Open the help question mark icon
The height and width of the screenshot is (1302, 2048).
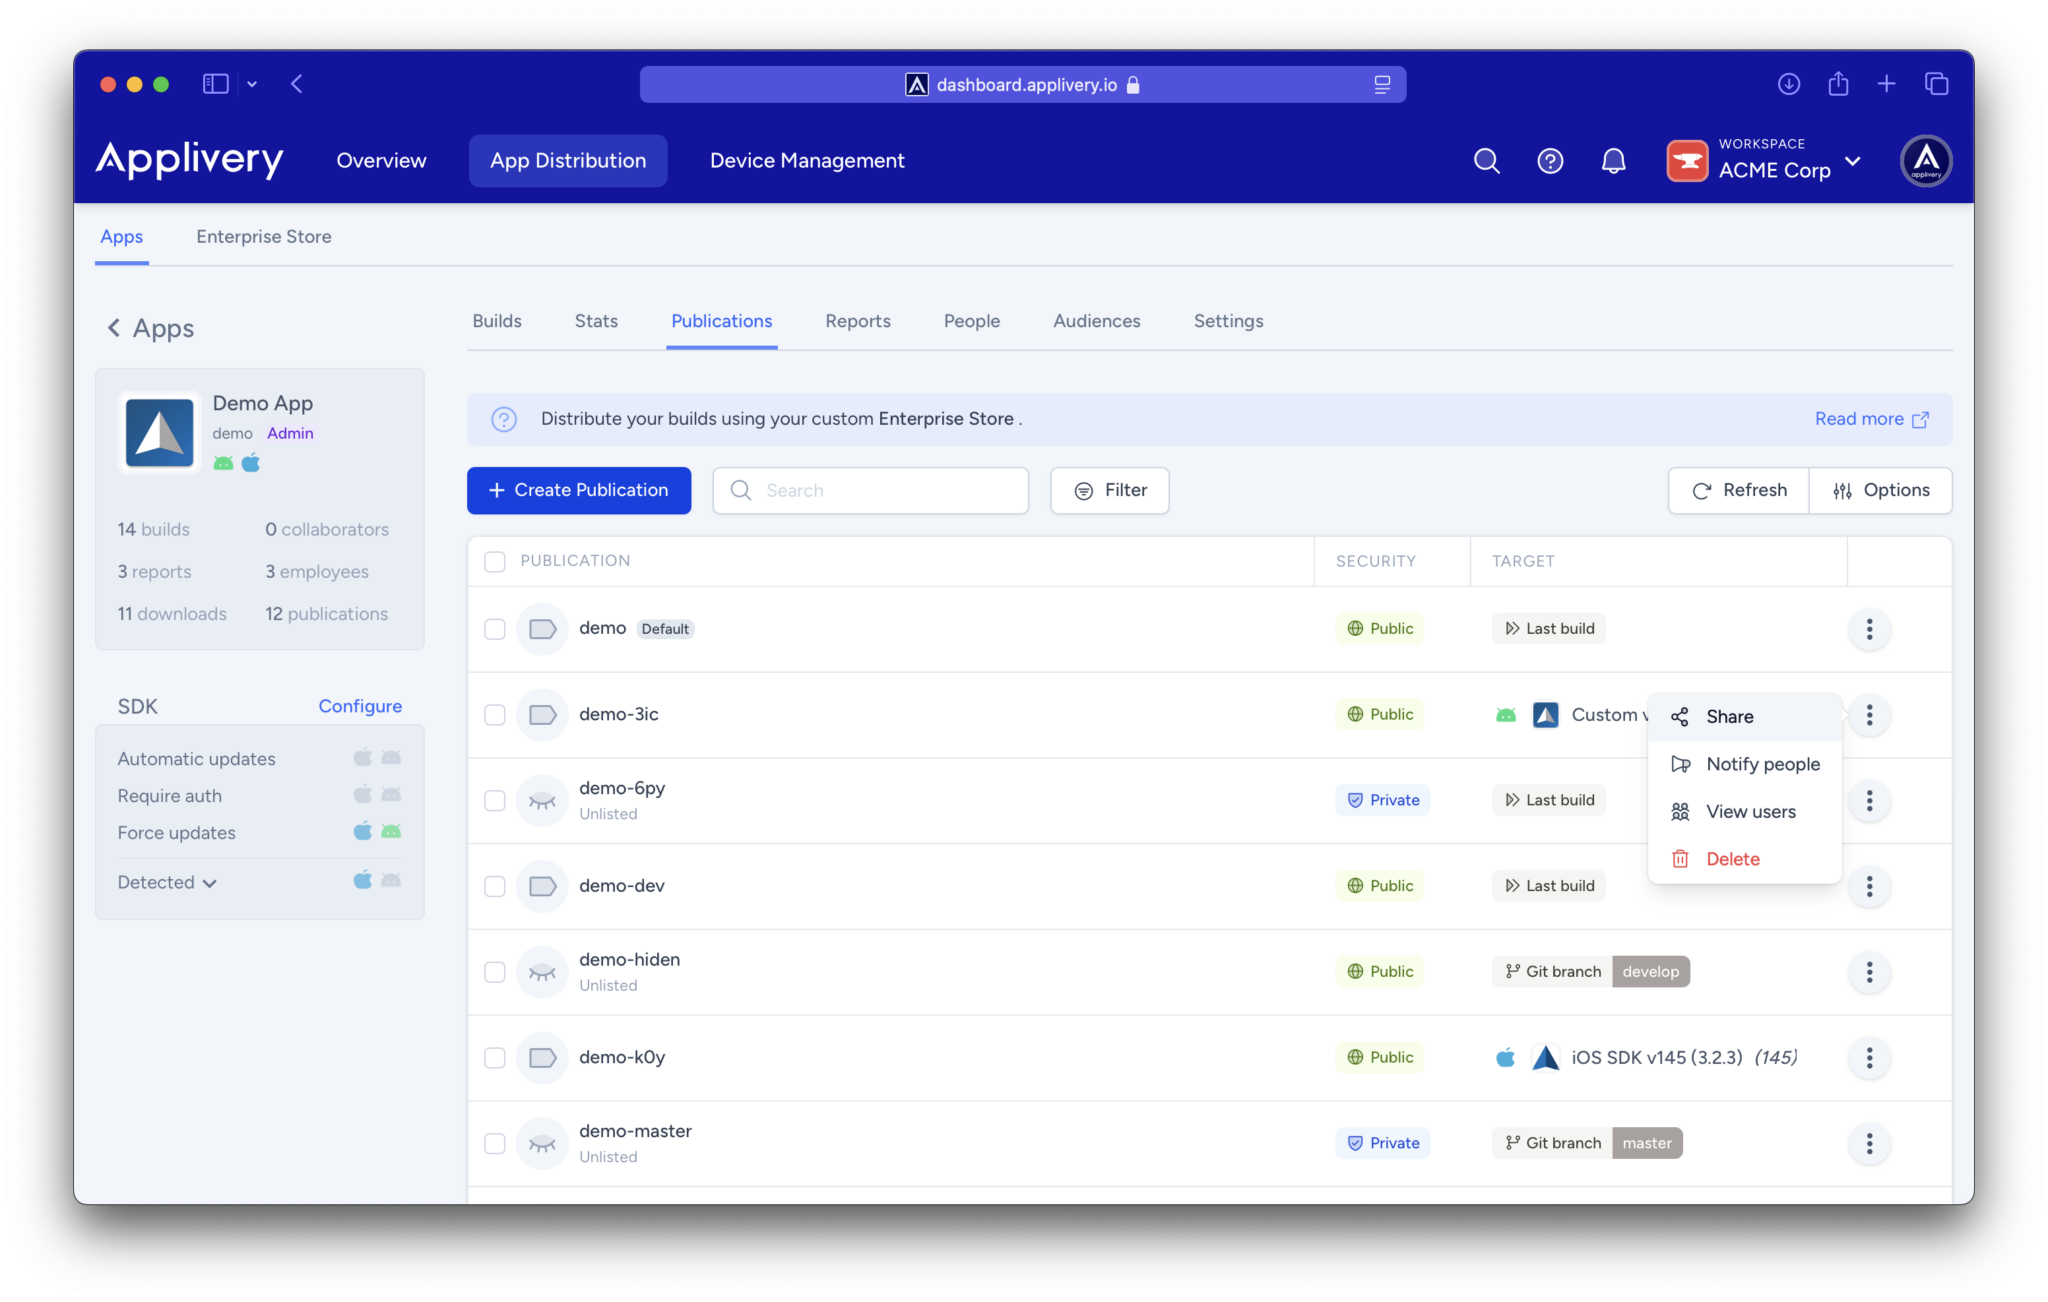click(1550, 161)
